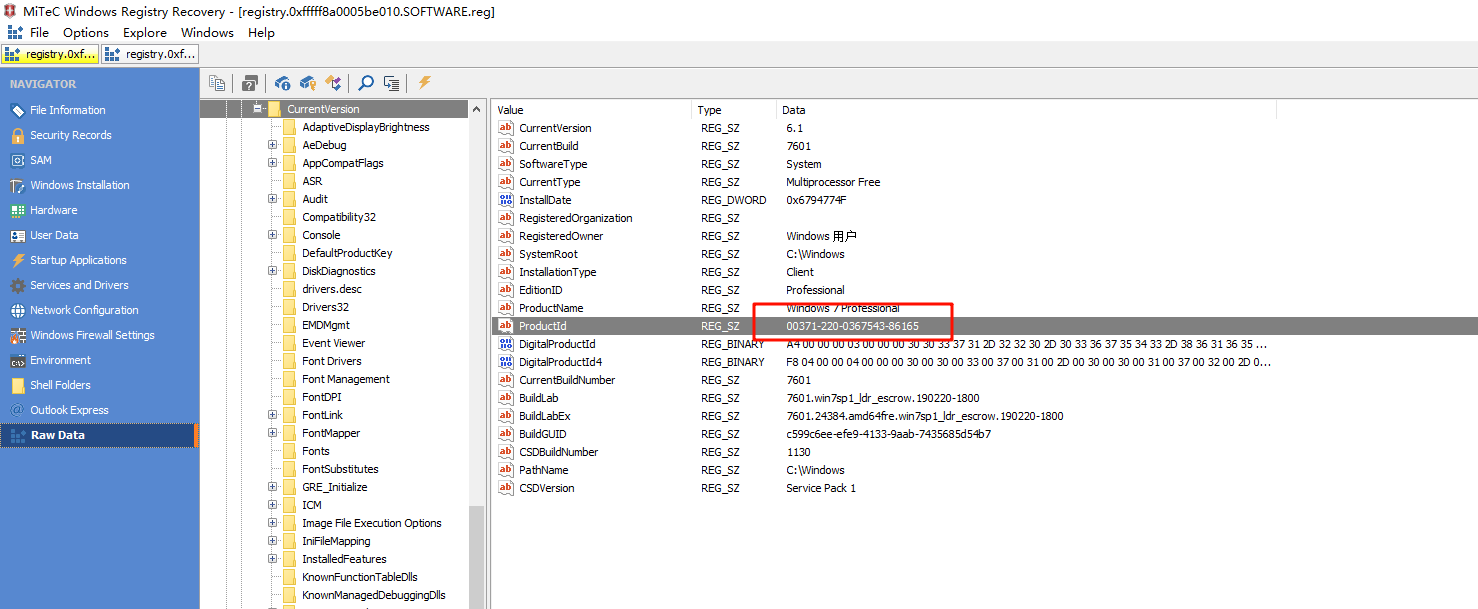The image size is (1478, 609).
Task: Sort by the Data column header
Action: pyautogui.click(x=1026, y=110)
